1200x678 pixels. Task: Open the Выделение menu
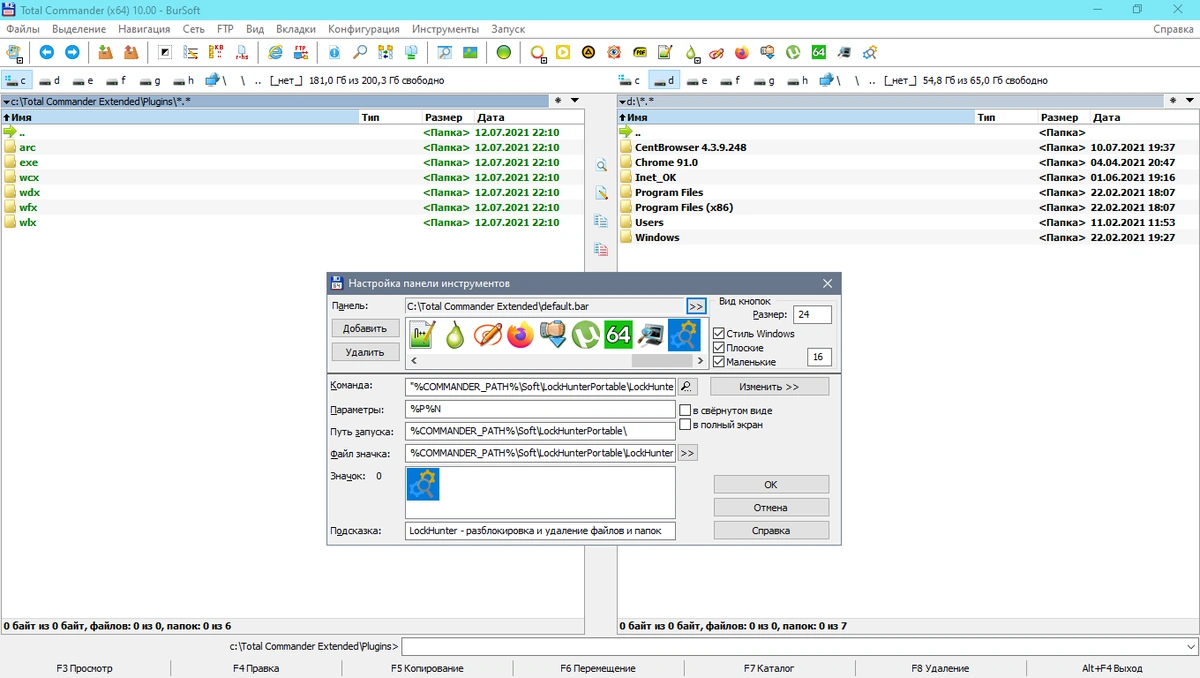pos(79,29)
